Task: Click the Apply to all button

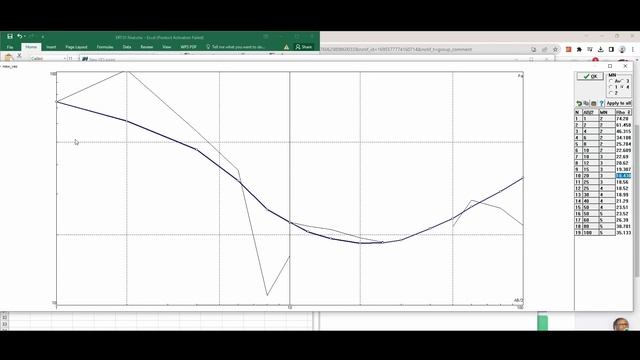Action: click(618, 103)
